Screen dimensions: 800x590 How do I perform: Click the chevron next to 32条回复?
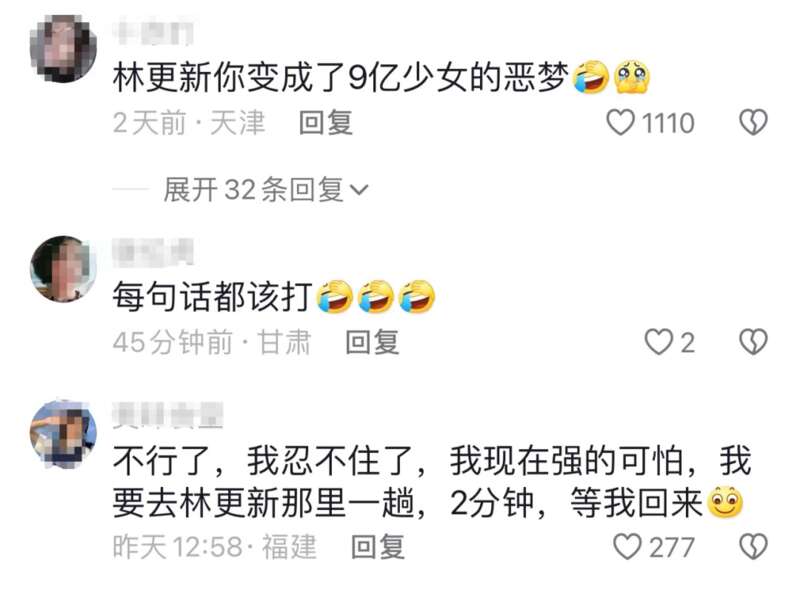[359, 190]
